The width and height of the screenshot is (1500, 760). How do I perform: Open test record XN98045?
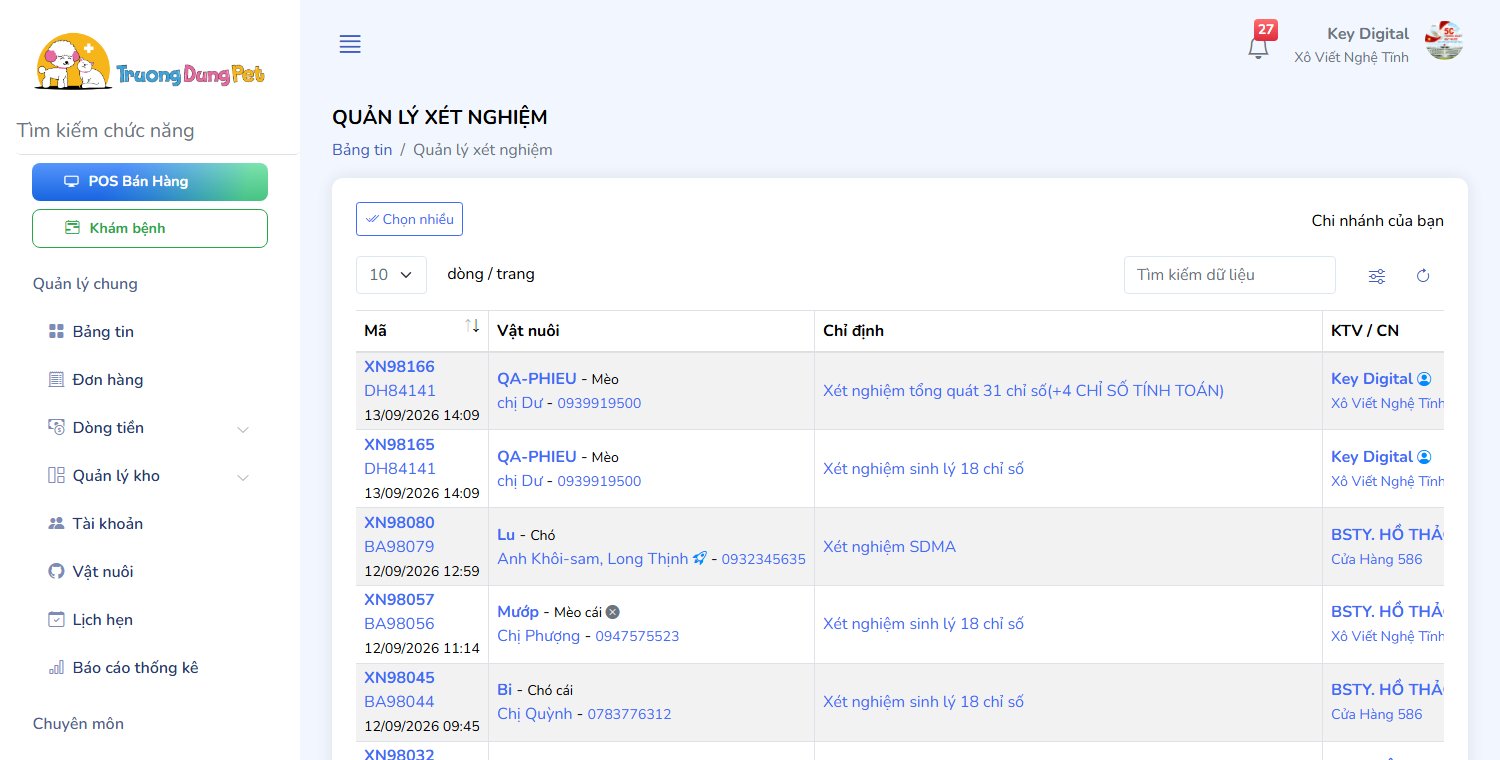pyautogui.click(x=399, y=678)
